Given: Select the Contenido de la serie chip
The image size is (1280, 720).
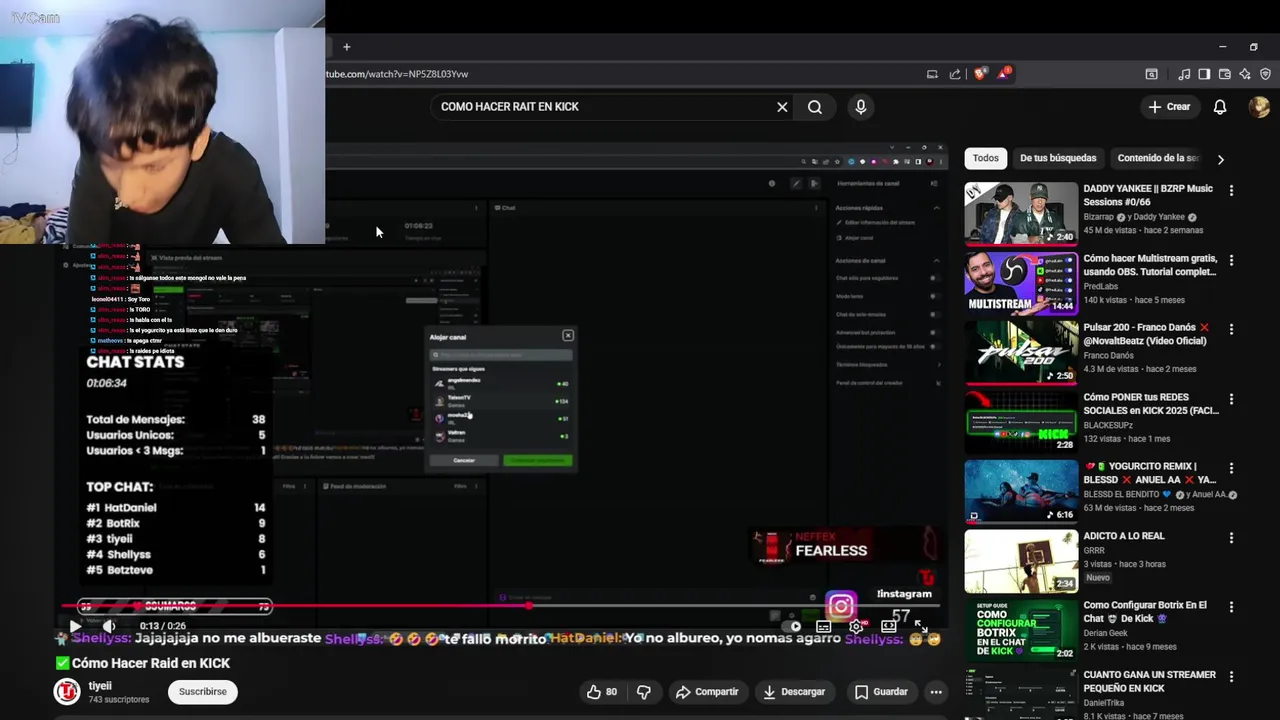Looking at the screenshot, I should point(1158,158).
